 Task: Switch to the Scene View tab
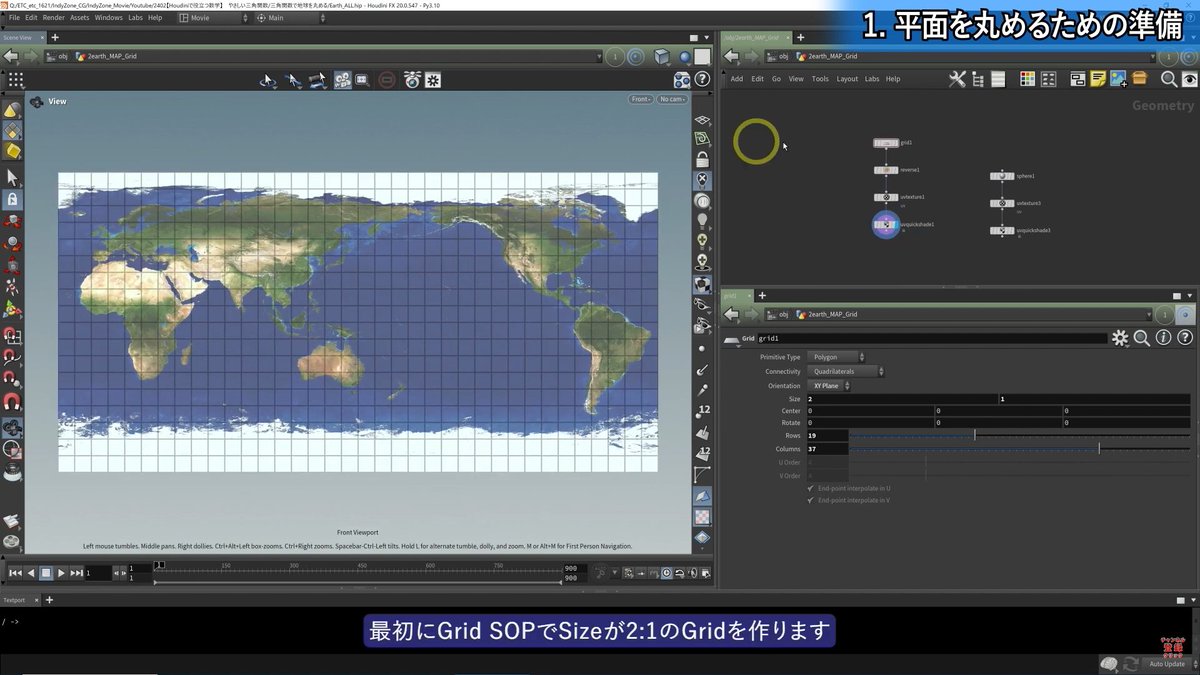tap(18, 37)
